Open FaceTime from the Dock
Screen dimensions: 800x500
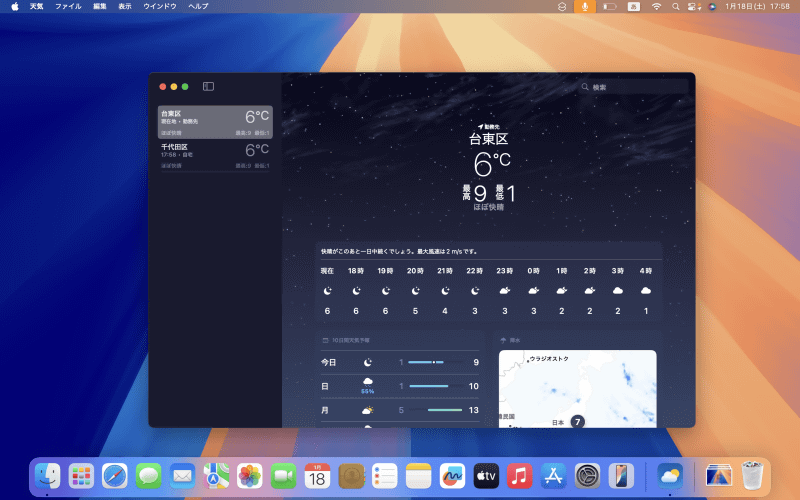[x=283, y=477]
